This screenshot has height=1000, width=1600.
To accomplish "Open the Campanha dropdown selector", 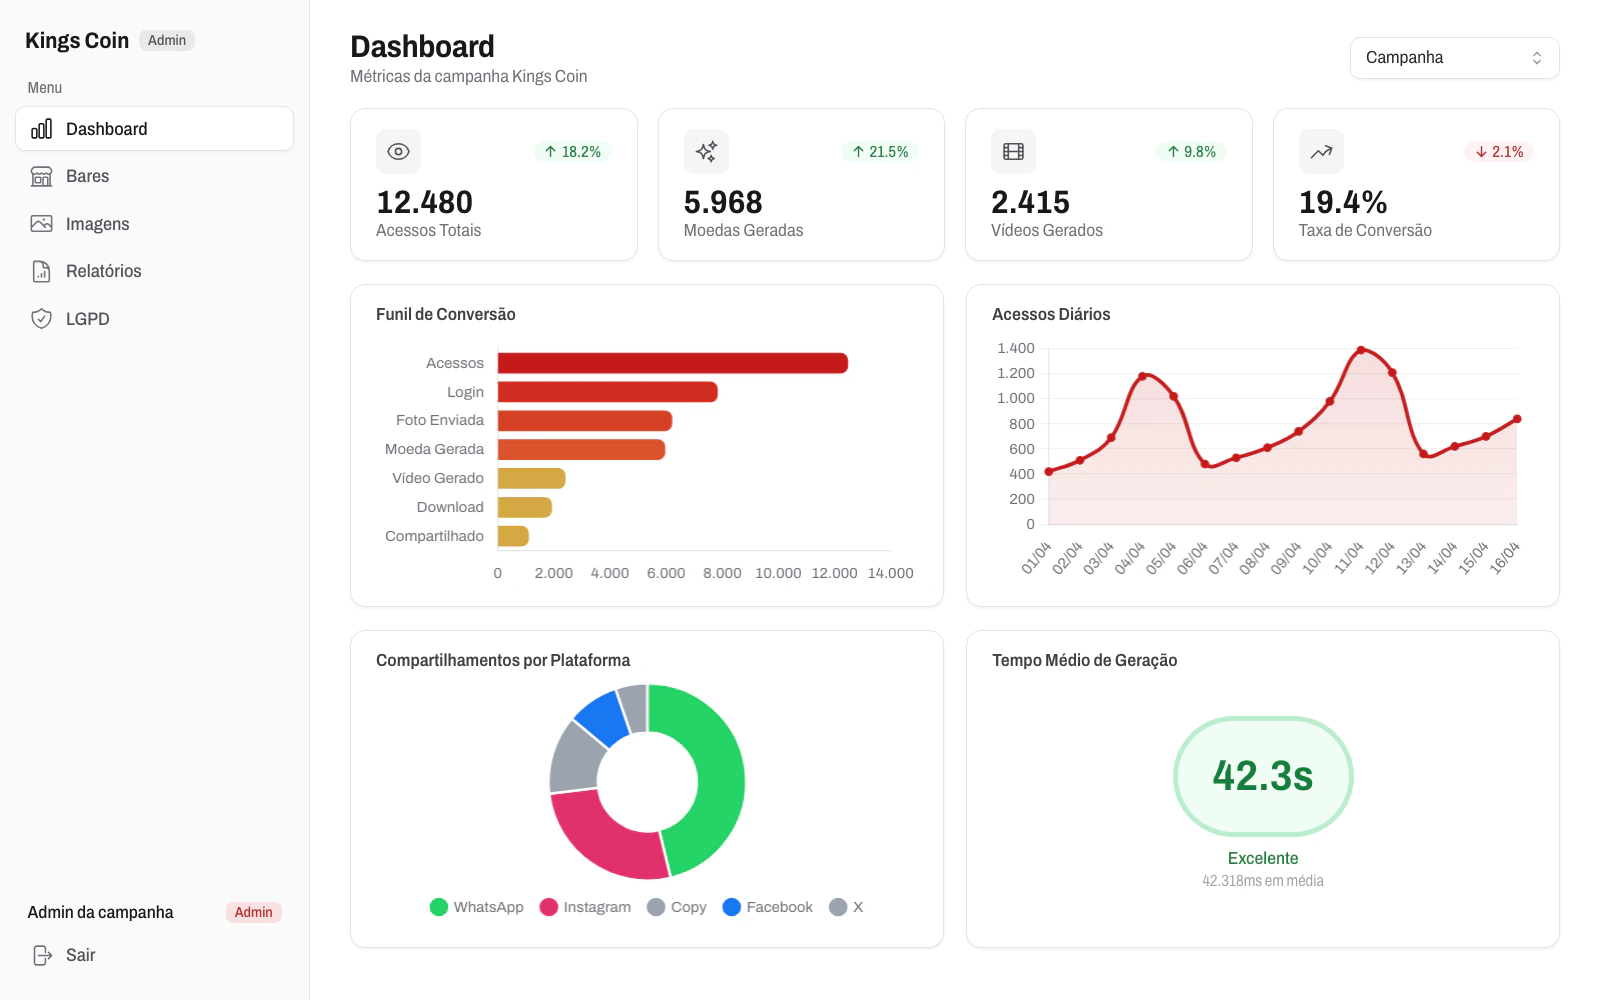I will pos(1454,58).
